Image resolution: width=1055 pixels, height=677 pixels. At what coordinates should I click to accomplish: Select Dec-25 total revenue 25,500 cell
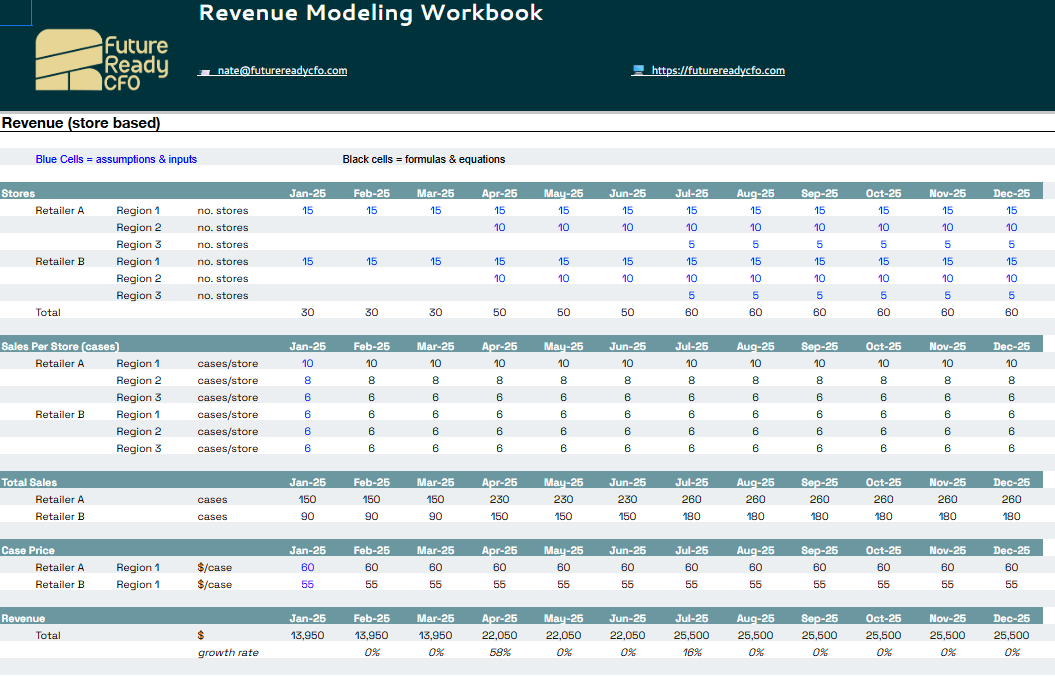tap(1011, 636)
